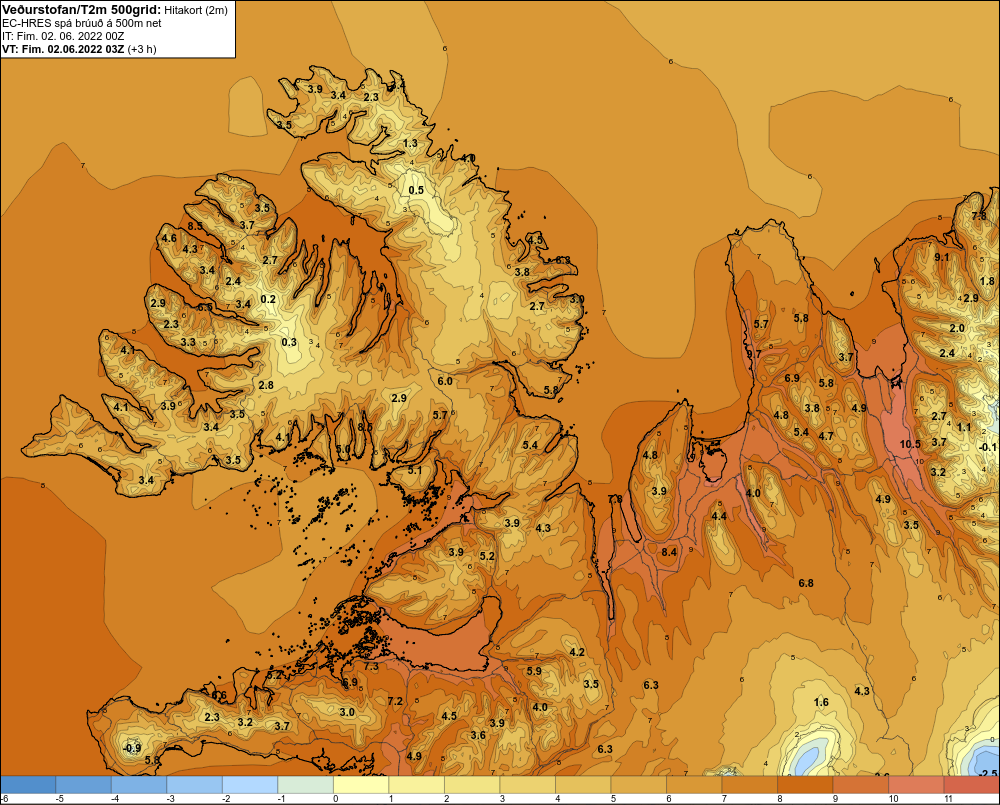The image size is (1000, 805).
Task: Select the 1.6 temperature reading
Action: (x=821, y=702)
